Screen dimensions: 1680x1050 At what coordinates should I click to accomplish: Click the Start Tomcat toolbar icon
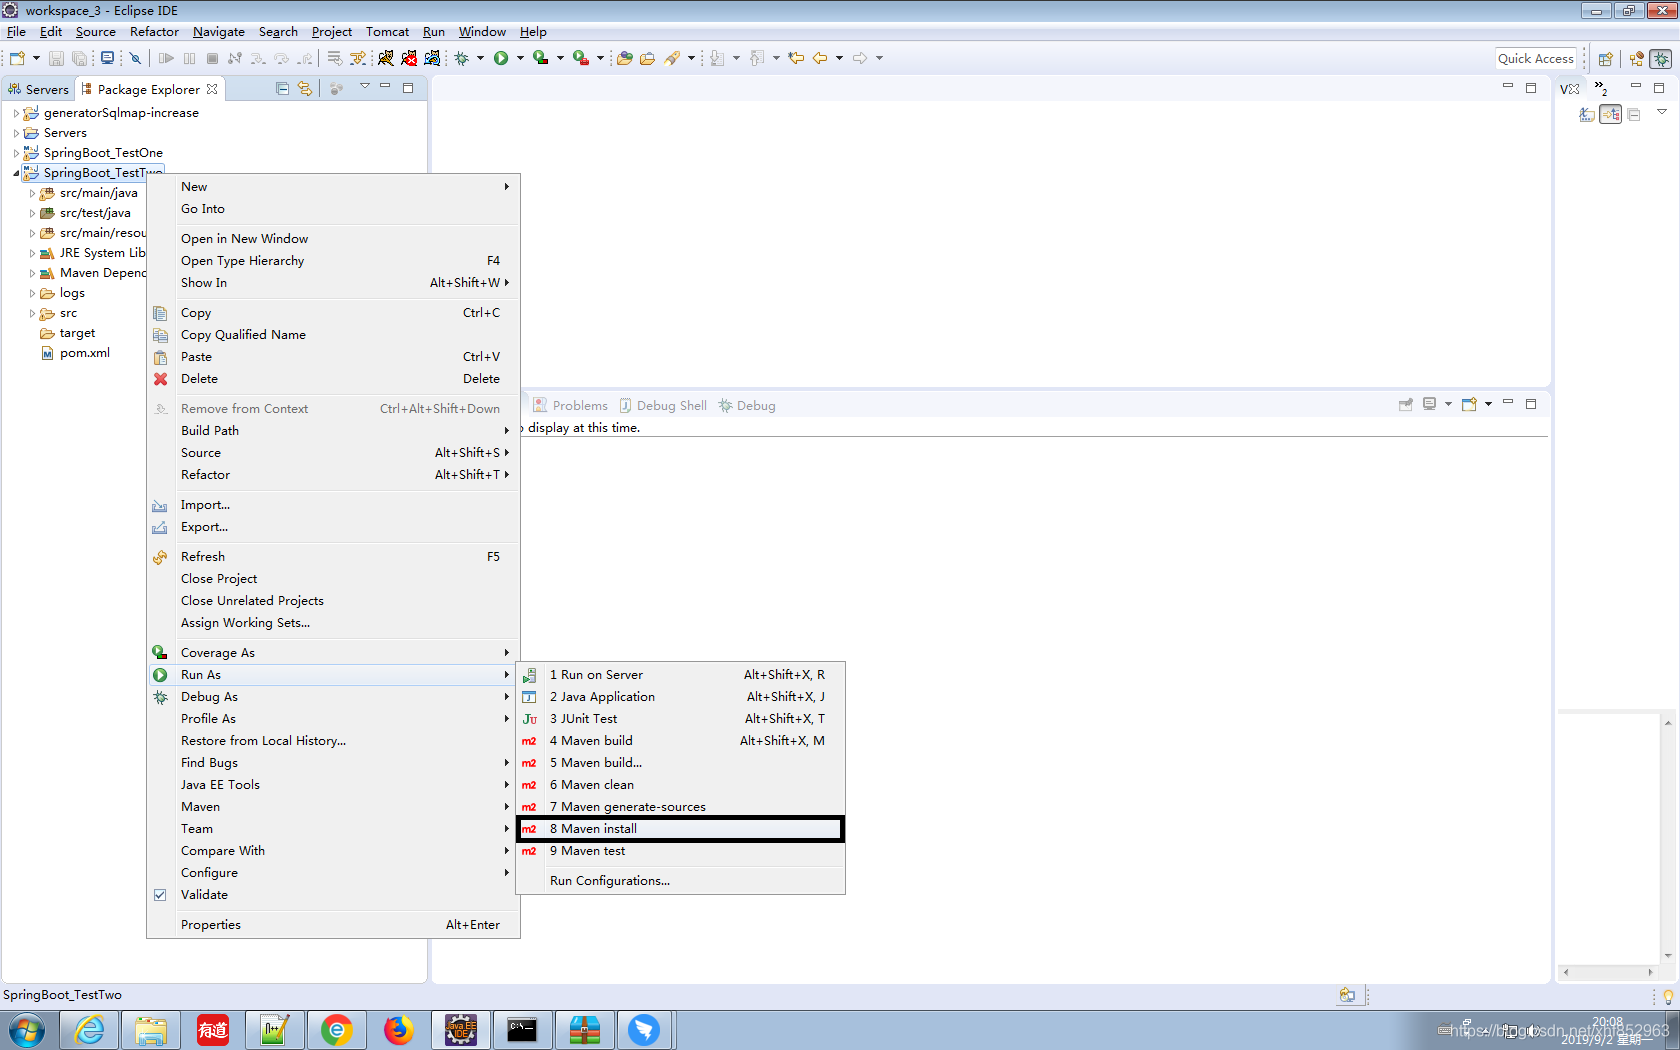coord(385,58)
